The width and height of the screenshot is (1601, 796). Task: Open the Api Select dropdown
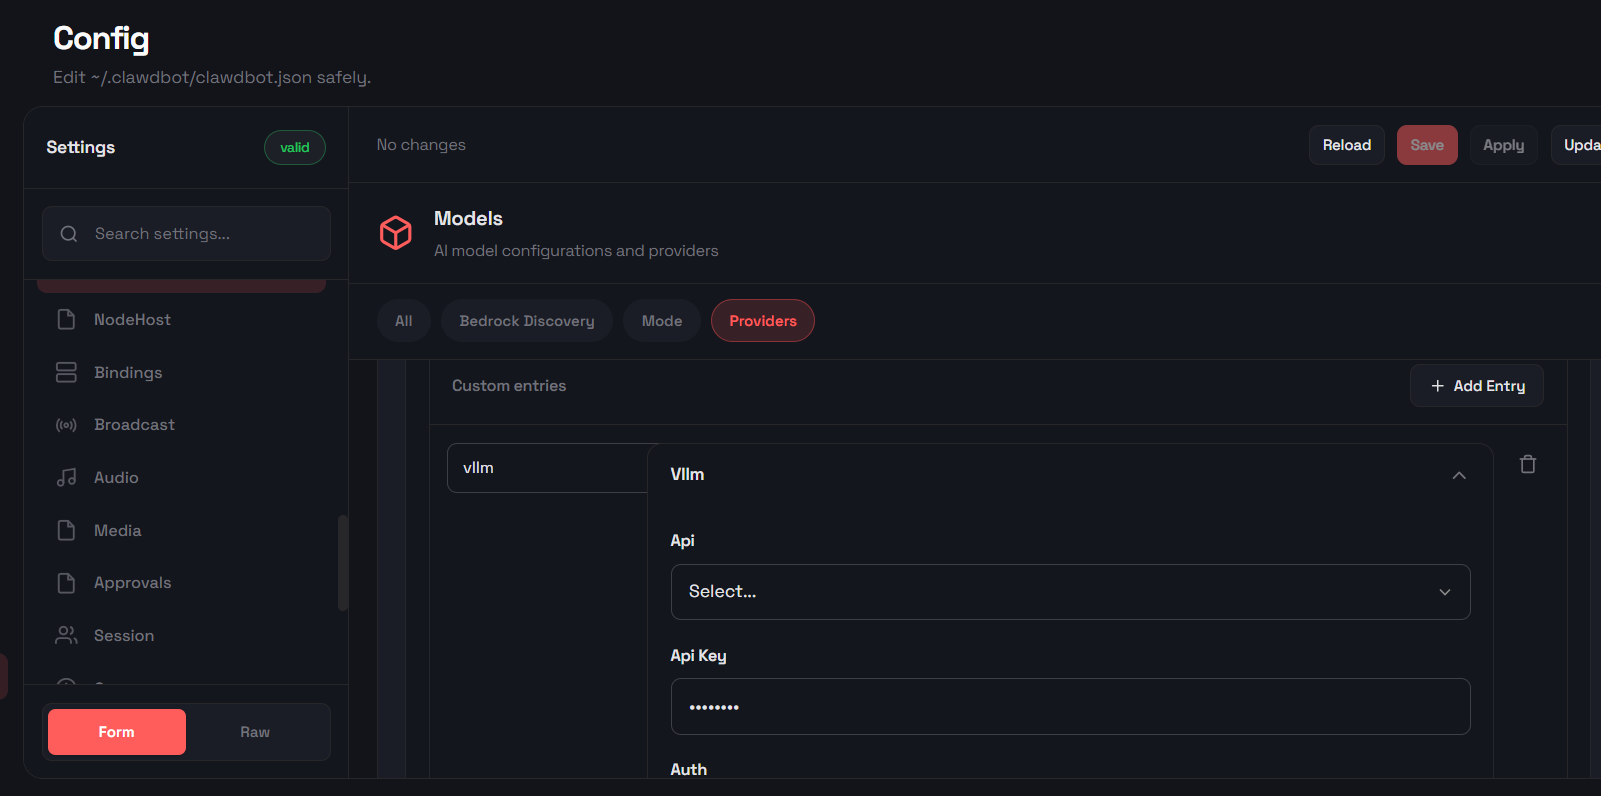click(x=1070, y=592)
